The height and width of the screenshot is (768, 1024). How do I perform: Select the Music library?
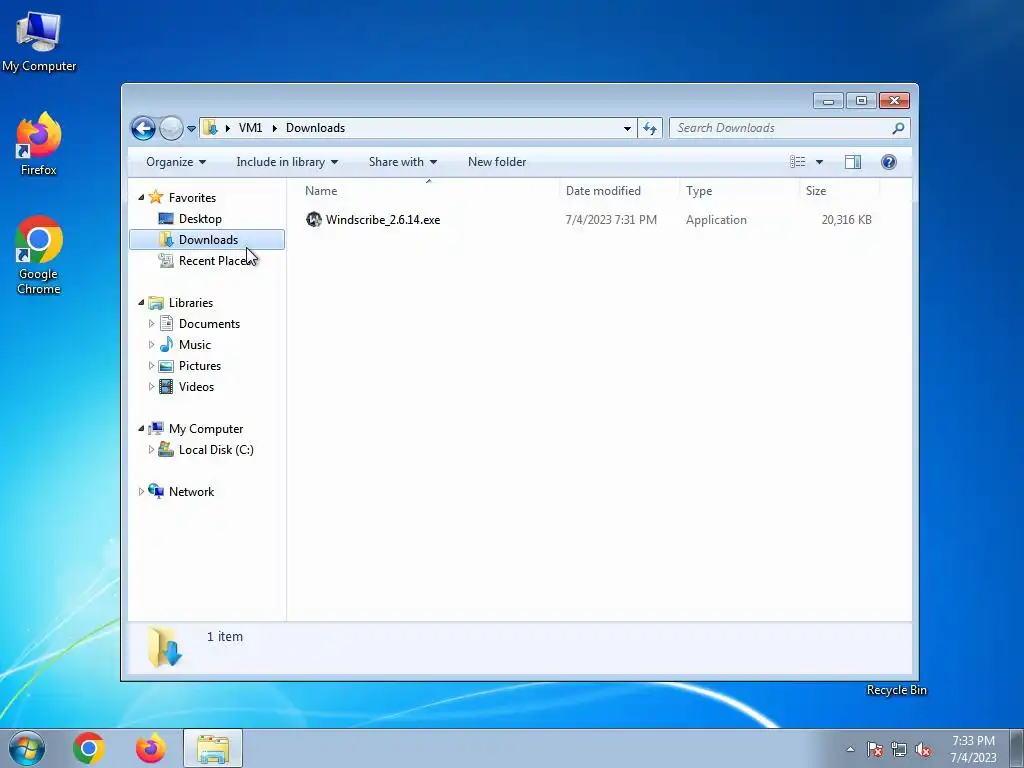tap(195, 344)
